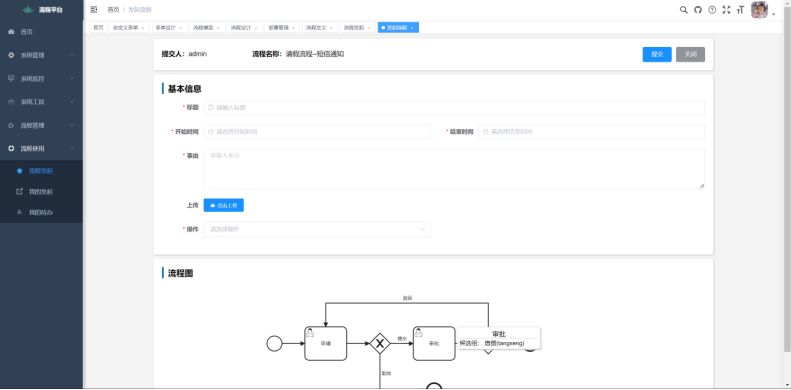Toggle fullscreen with the expand icon
Image resolution: width=791 pixels, height=390 pixels.
pyautogui.click(x=726, y=10)
